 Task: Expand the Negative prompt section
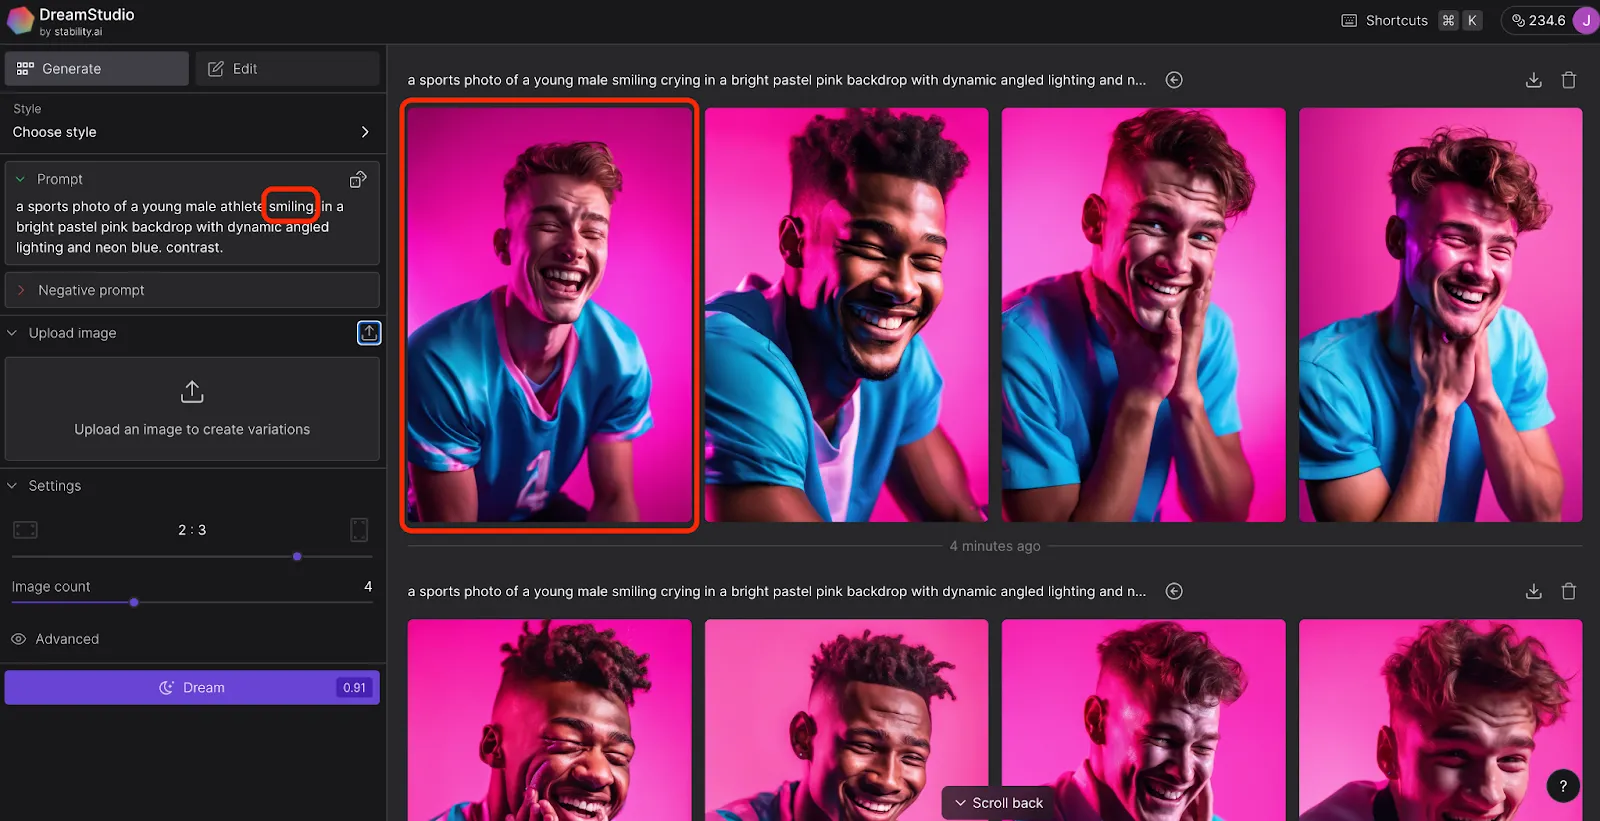click(192, 290)
